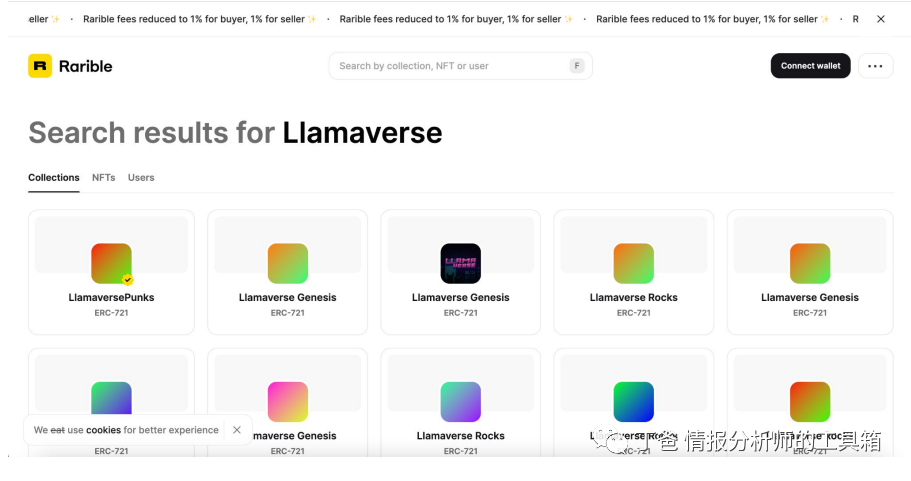
Task: Click the Search results for Llamaverse heading
Action: point(235,133)
